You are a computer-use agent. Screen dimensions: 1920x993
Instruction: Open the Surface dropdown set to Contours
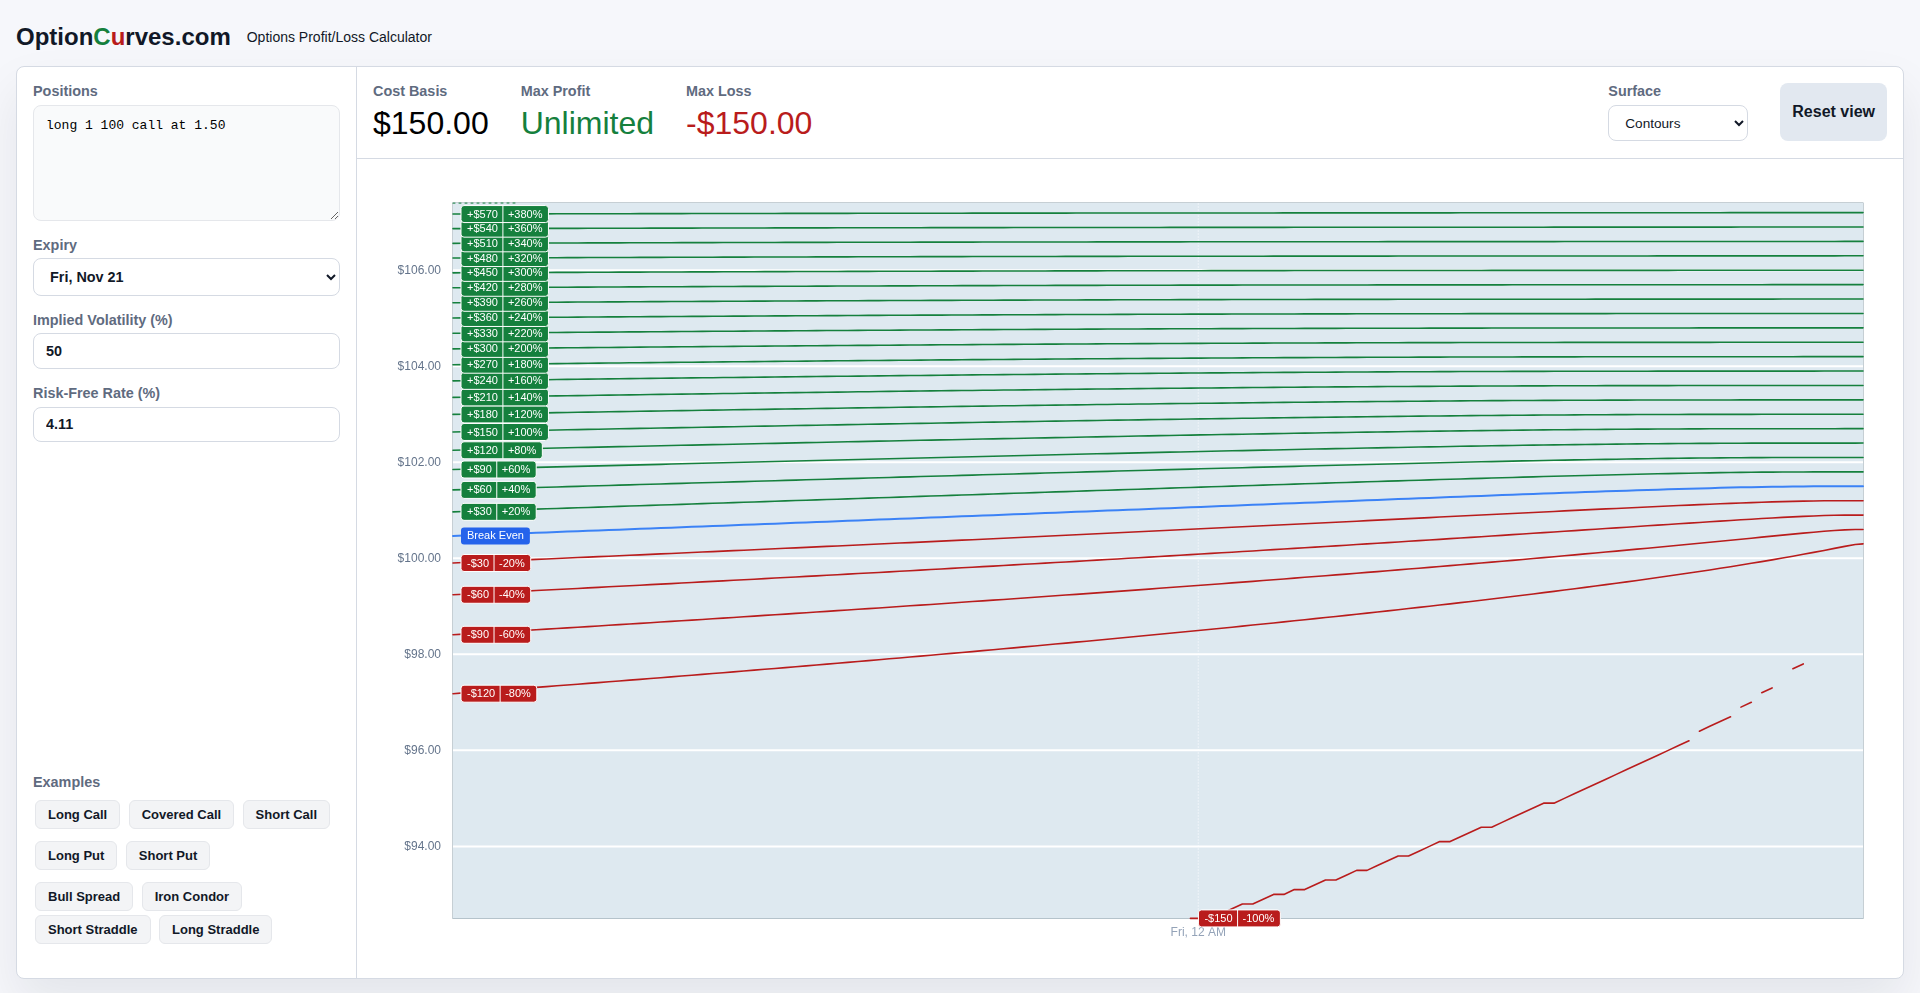pos(1678,123)
